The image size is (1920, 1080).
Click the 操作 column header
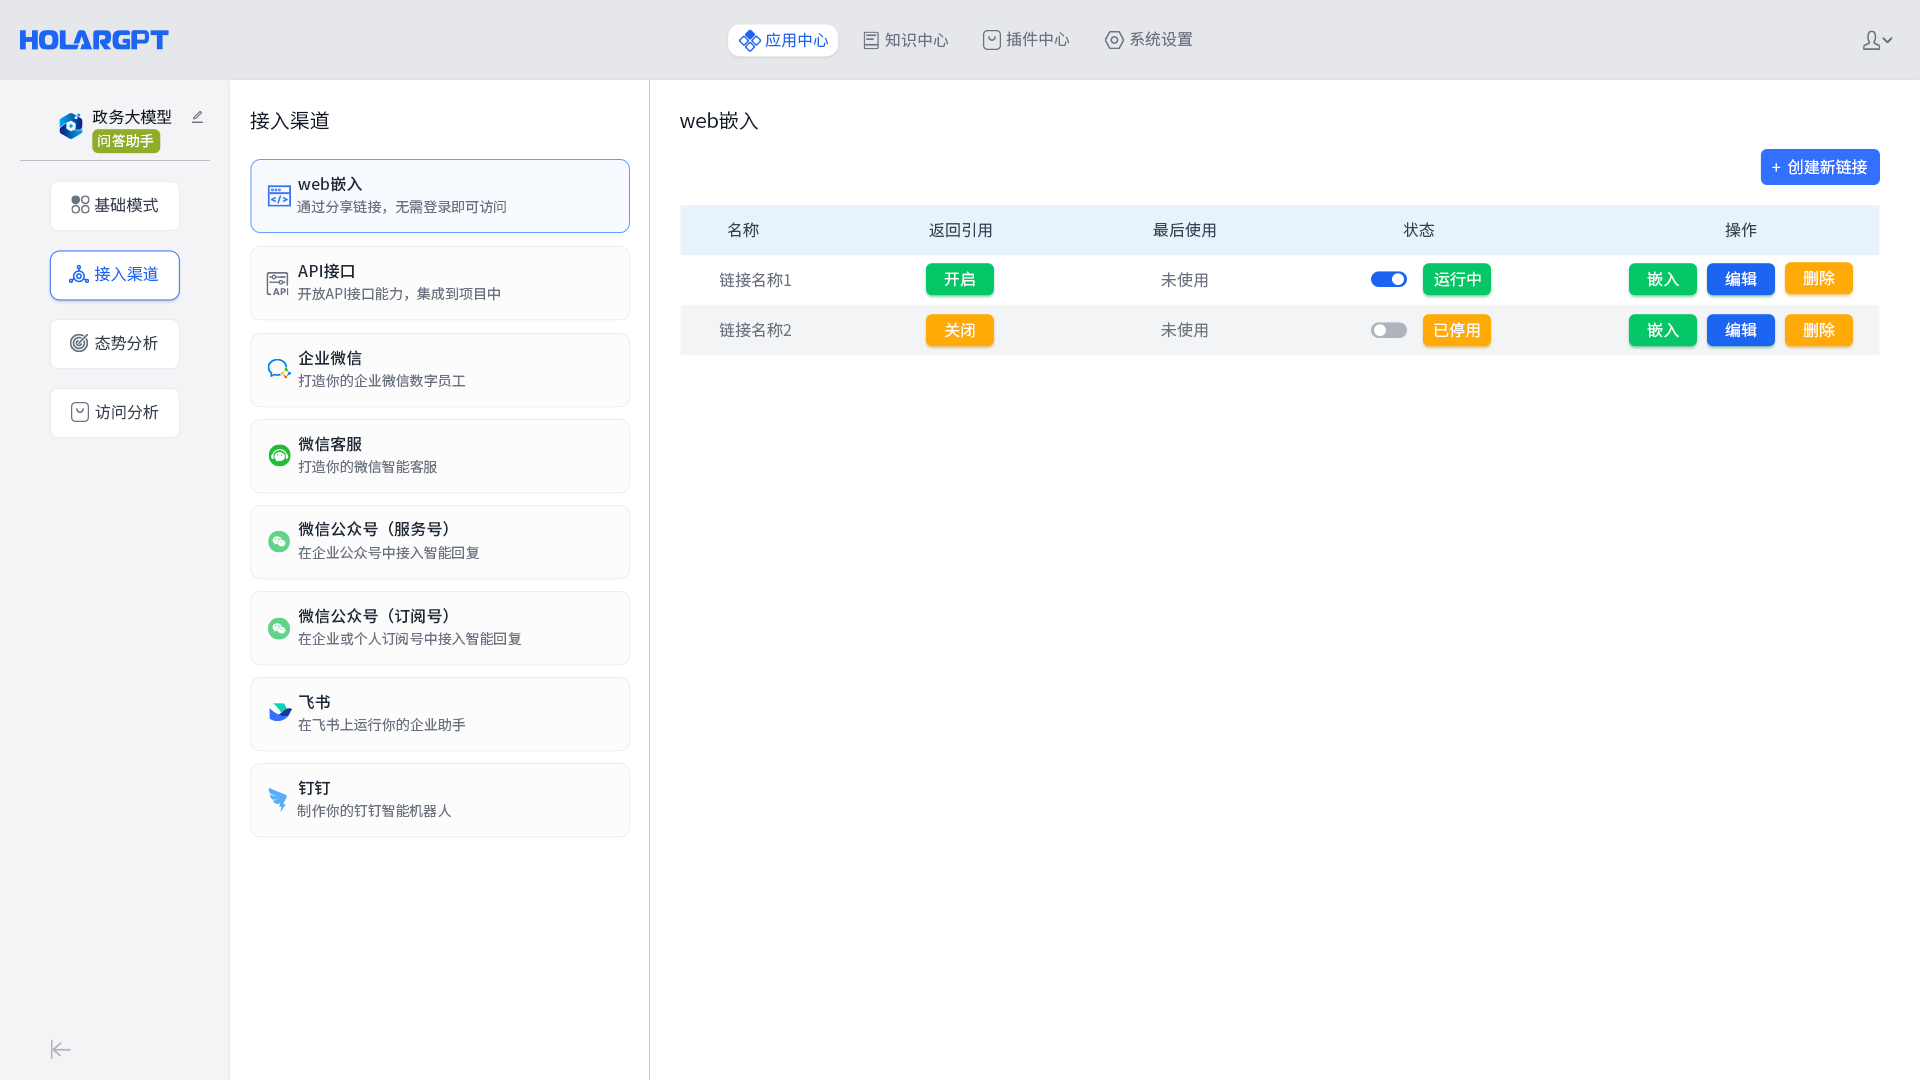[1741, 230]
